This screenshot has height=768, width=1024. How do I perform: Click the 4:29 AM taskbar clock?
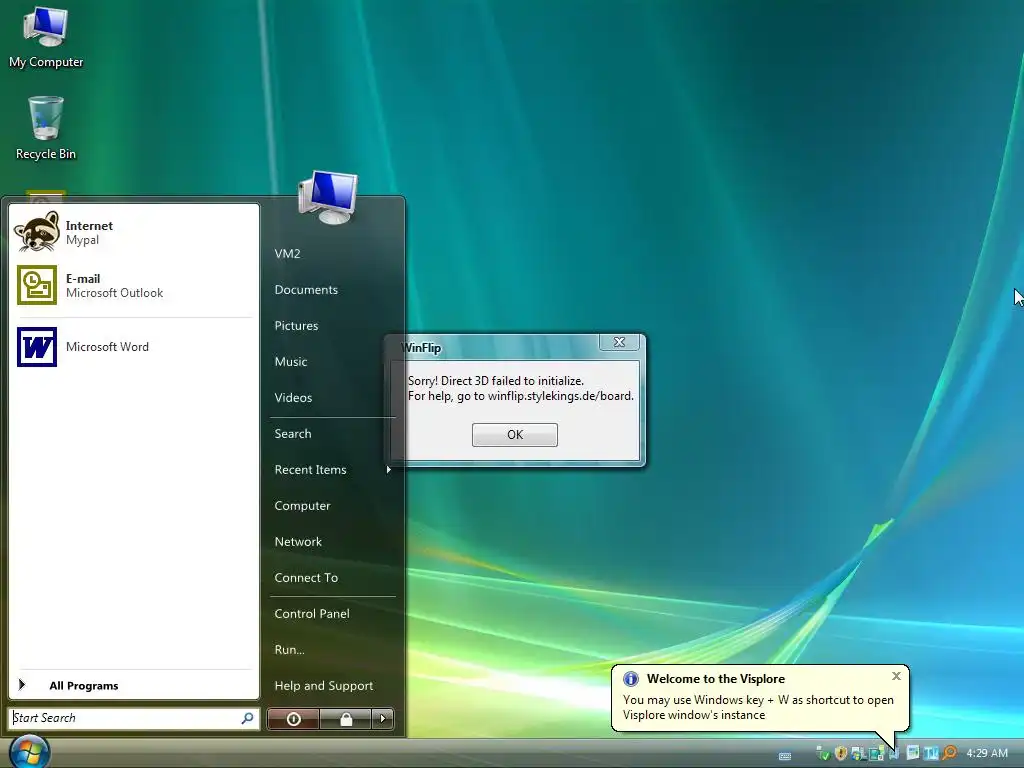point(987,753)
